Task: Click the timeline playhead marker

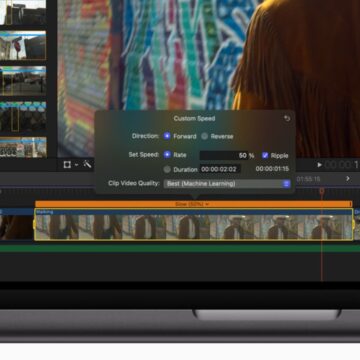Action: tap(322, 191)
